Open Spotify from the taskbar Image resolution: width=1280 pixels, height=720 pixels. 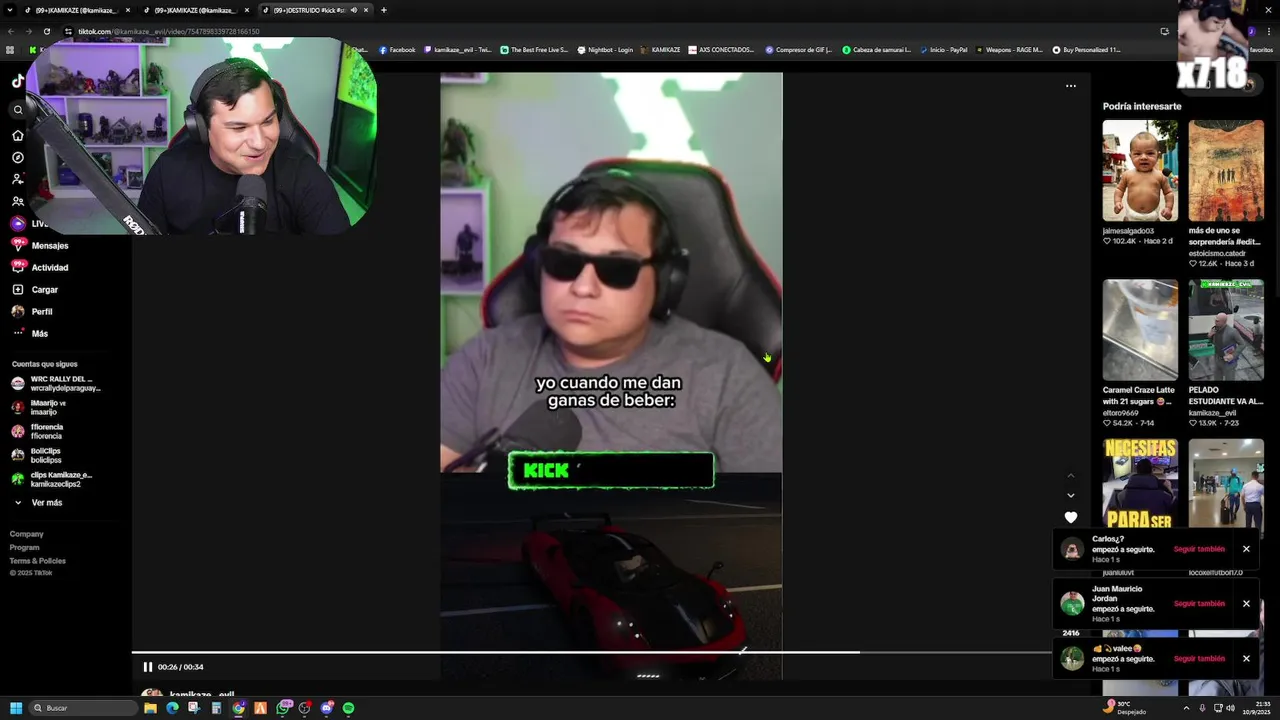tap(348, 708)
